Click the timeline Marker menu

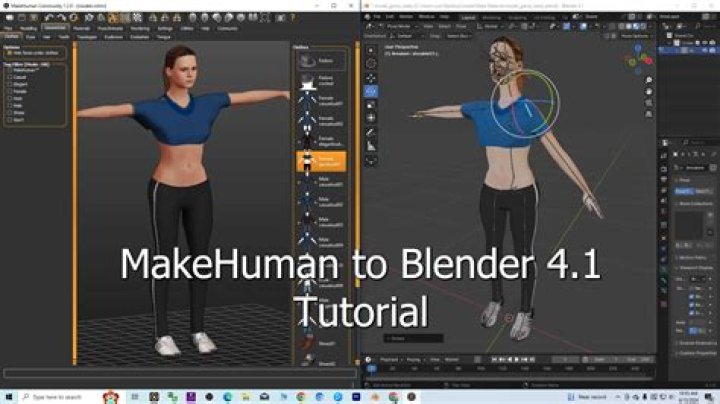452,359
